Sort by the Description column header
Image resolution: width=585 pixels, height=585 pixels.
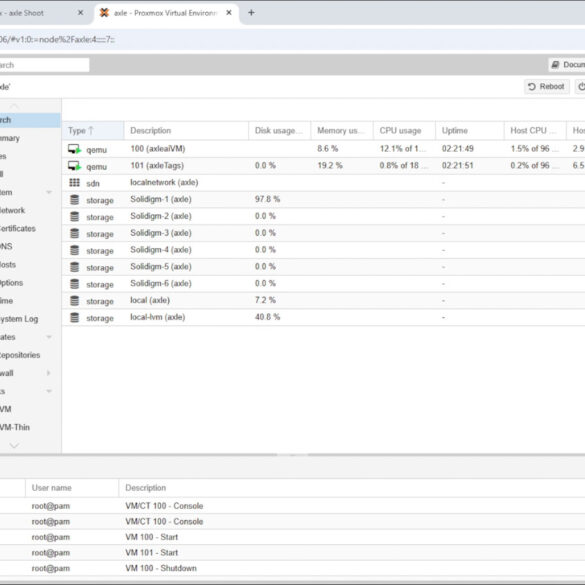coord(186,131)
